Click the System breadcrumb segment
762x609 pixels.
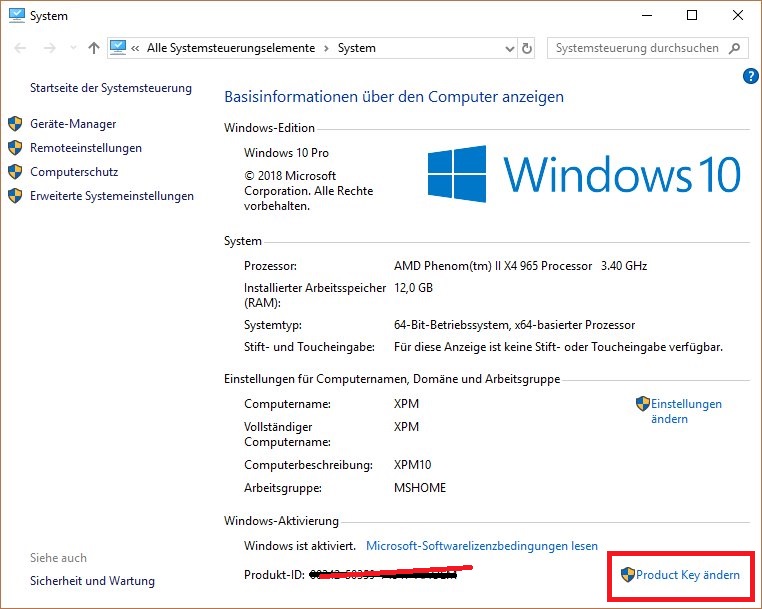(x=357, y=48)
